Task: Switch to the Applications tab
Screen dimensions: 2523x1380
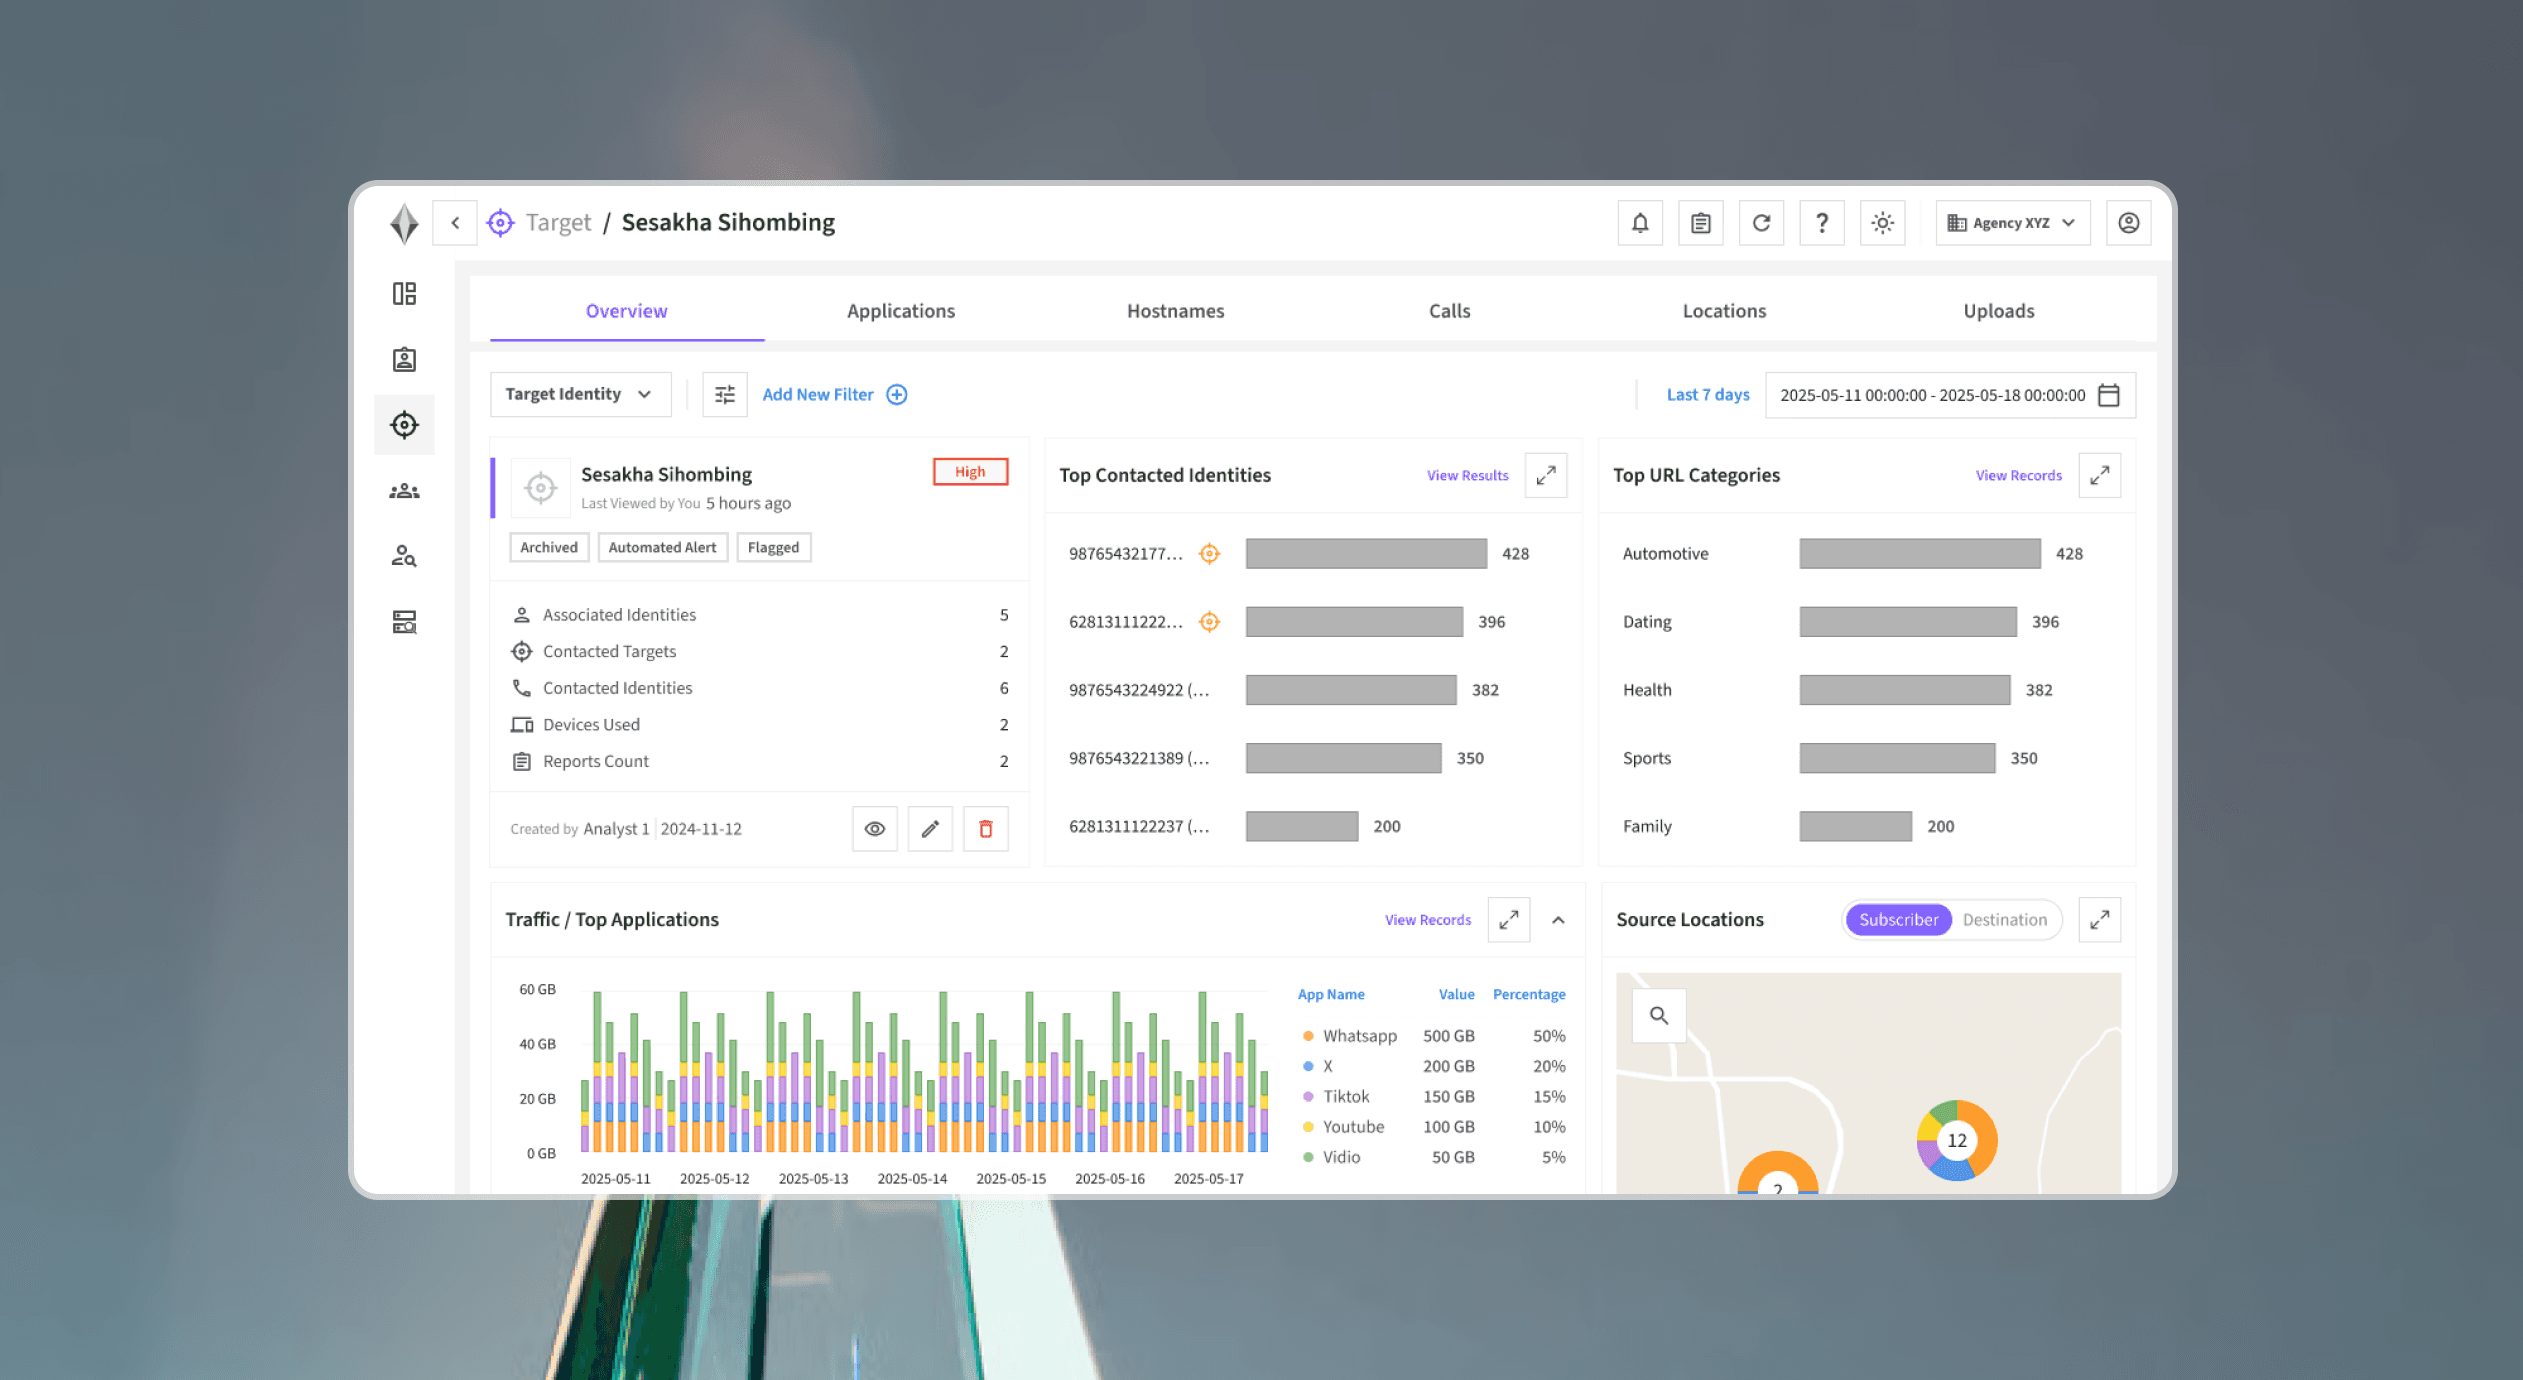Action: 901,311
